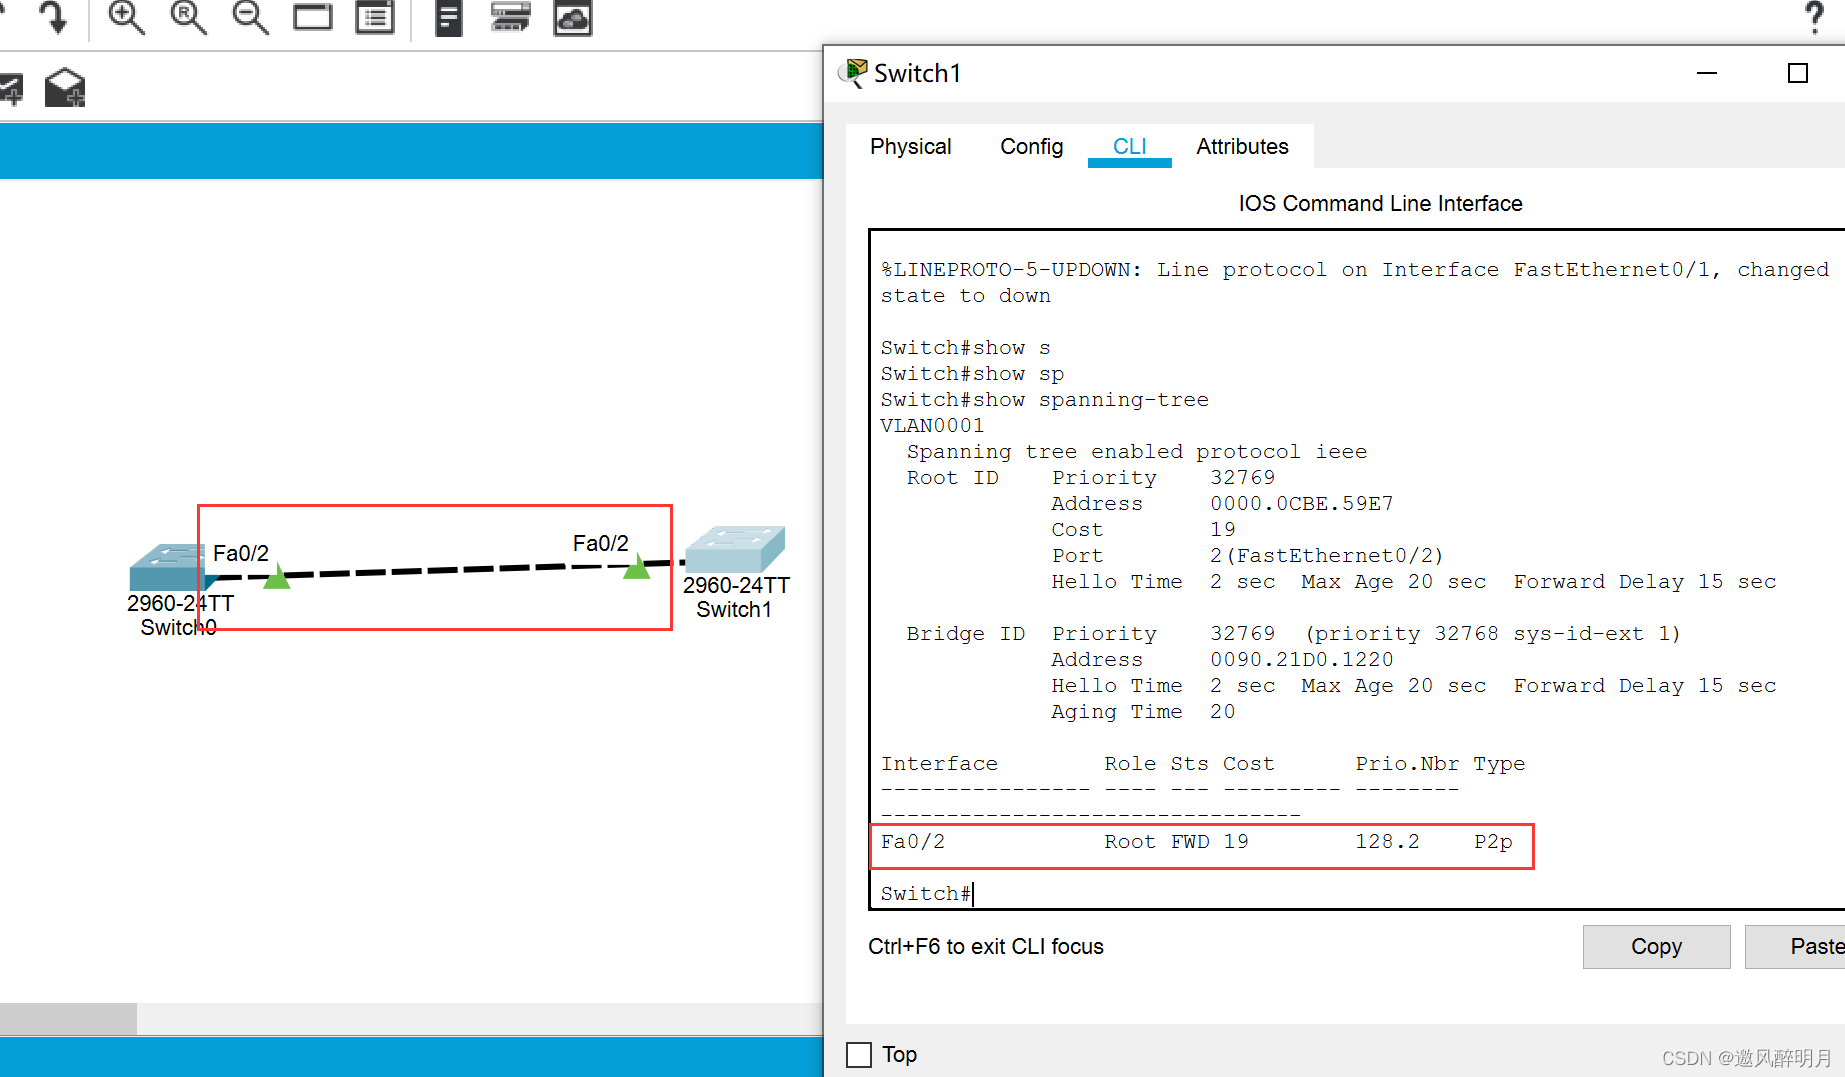Click the Zoom Out magnifier icon

point(250,17)
